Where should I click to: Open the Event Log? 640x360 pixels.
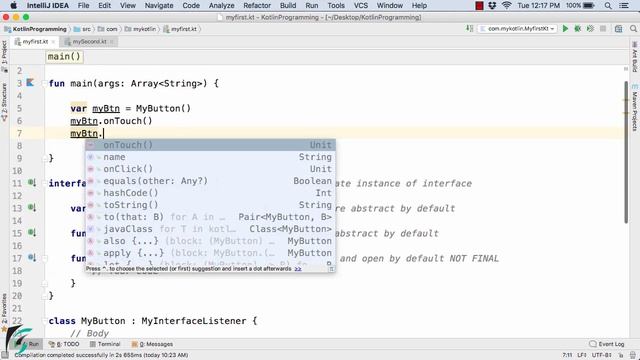(607, 344)
